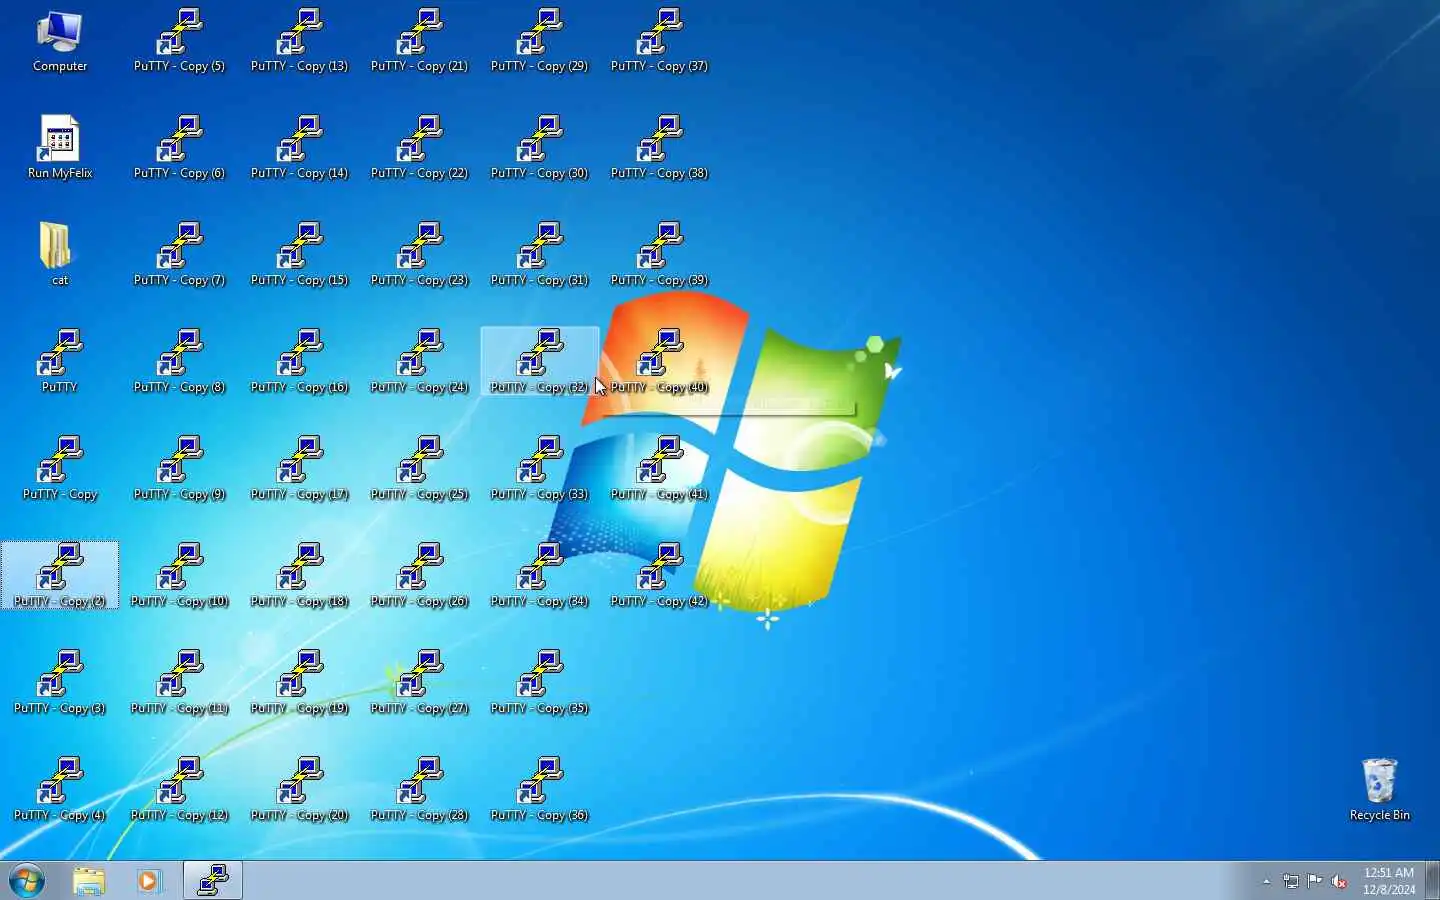
Task: Select PuTTY - Copy (20) icon
Action: click(300, 790)
